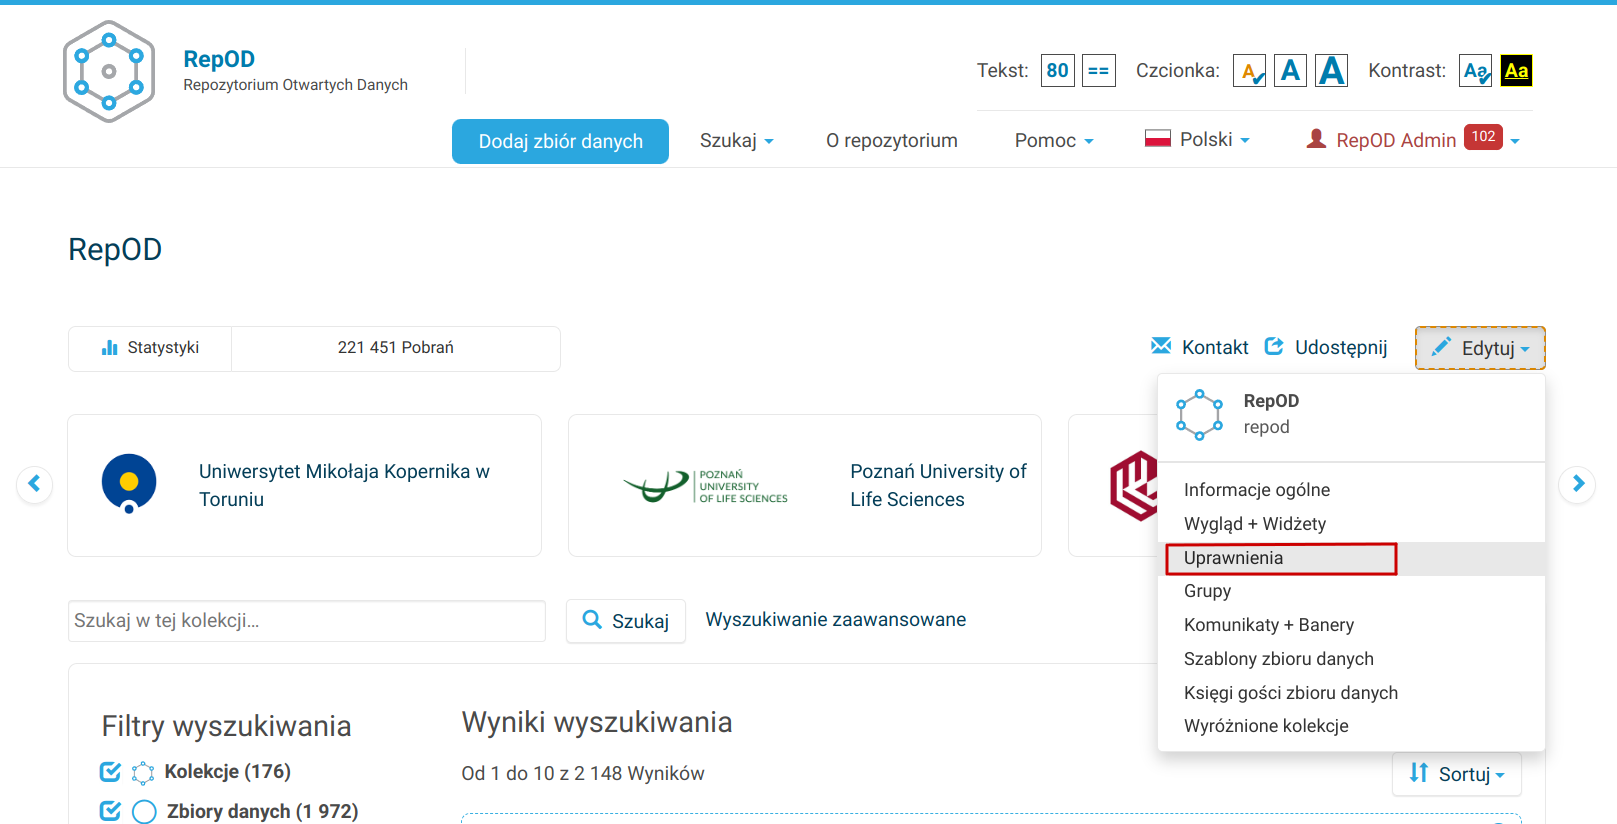Select Komunikaty + Banery menu item
Screen dimensions: 1617x824
(1351, 625)
